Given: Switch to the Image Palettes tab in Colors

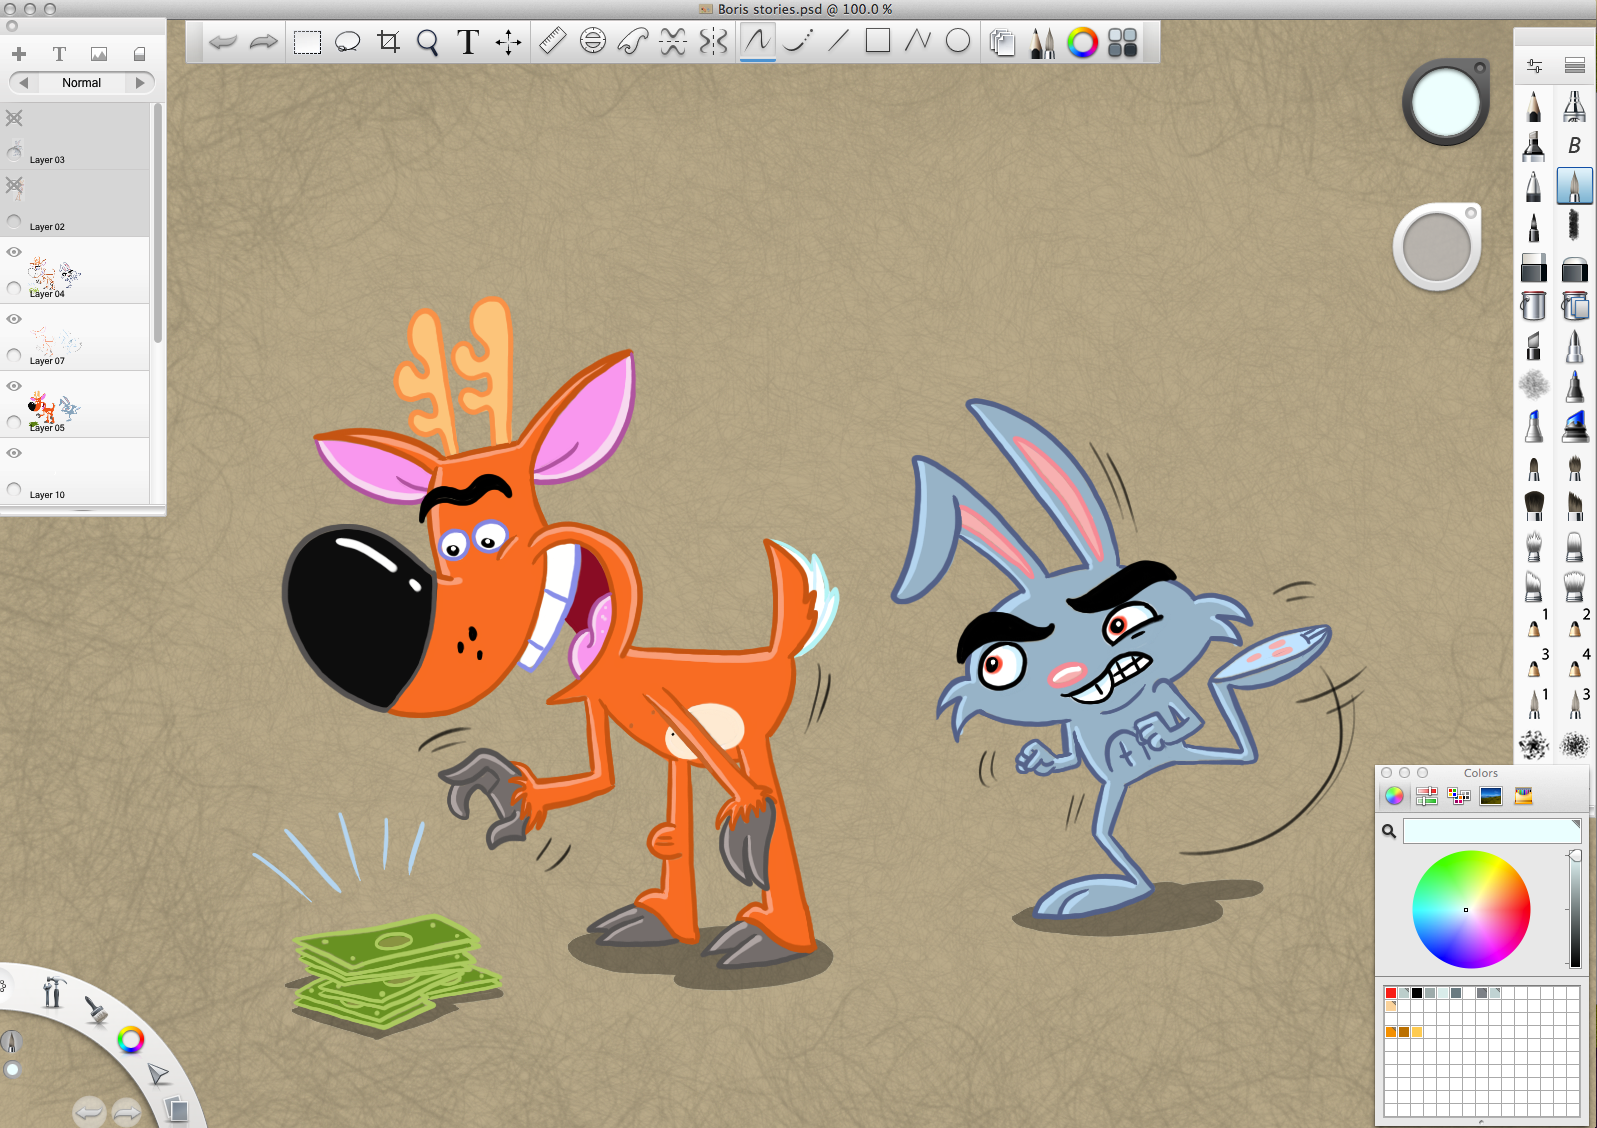Looking at the screenshot, I should pyautogui.click(x=1491, y=796).
